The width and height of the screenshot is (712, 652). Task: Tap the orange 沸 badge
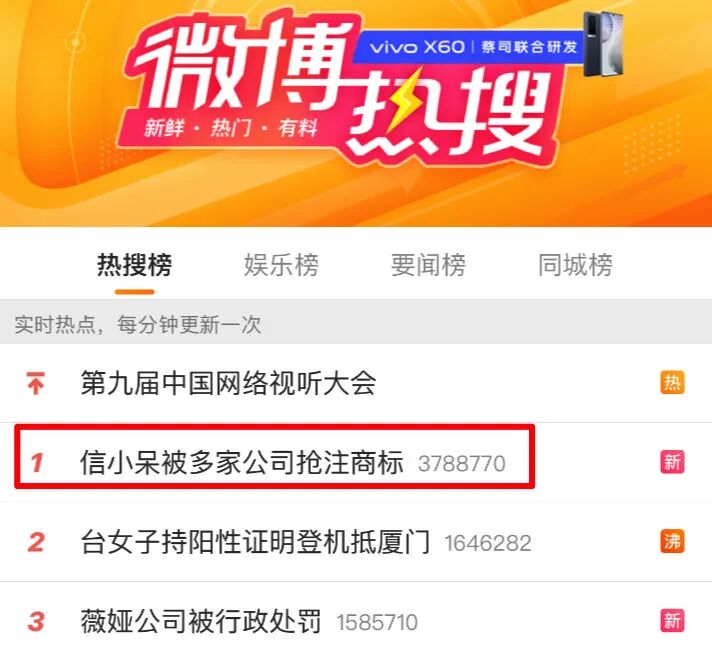672,542
